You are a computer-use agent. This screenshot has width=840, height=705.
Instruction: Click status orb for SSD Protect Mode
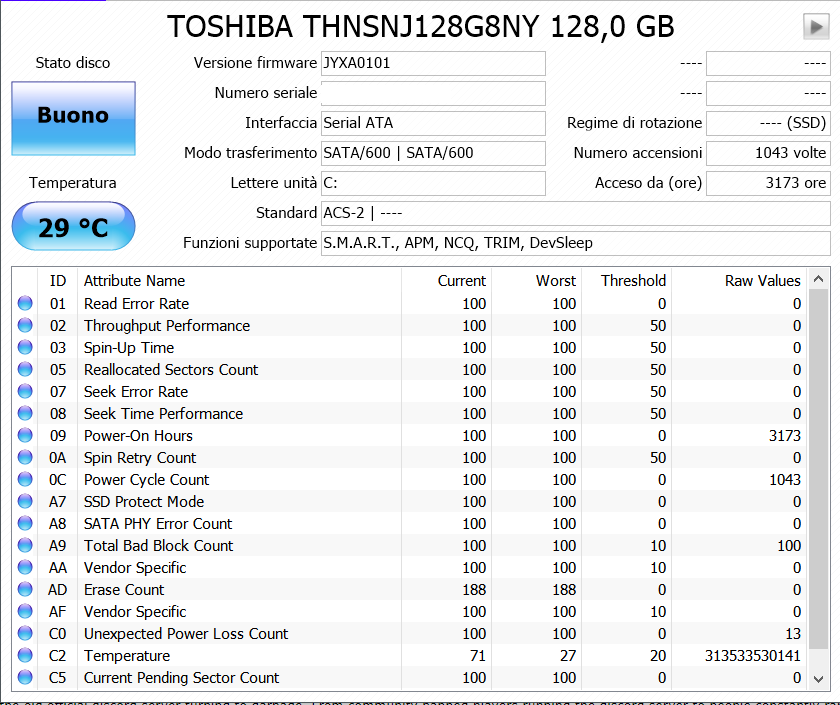(25, 501)
